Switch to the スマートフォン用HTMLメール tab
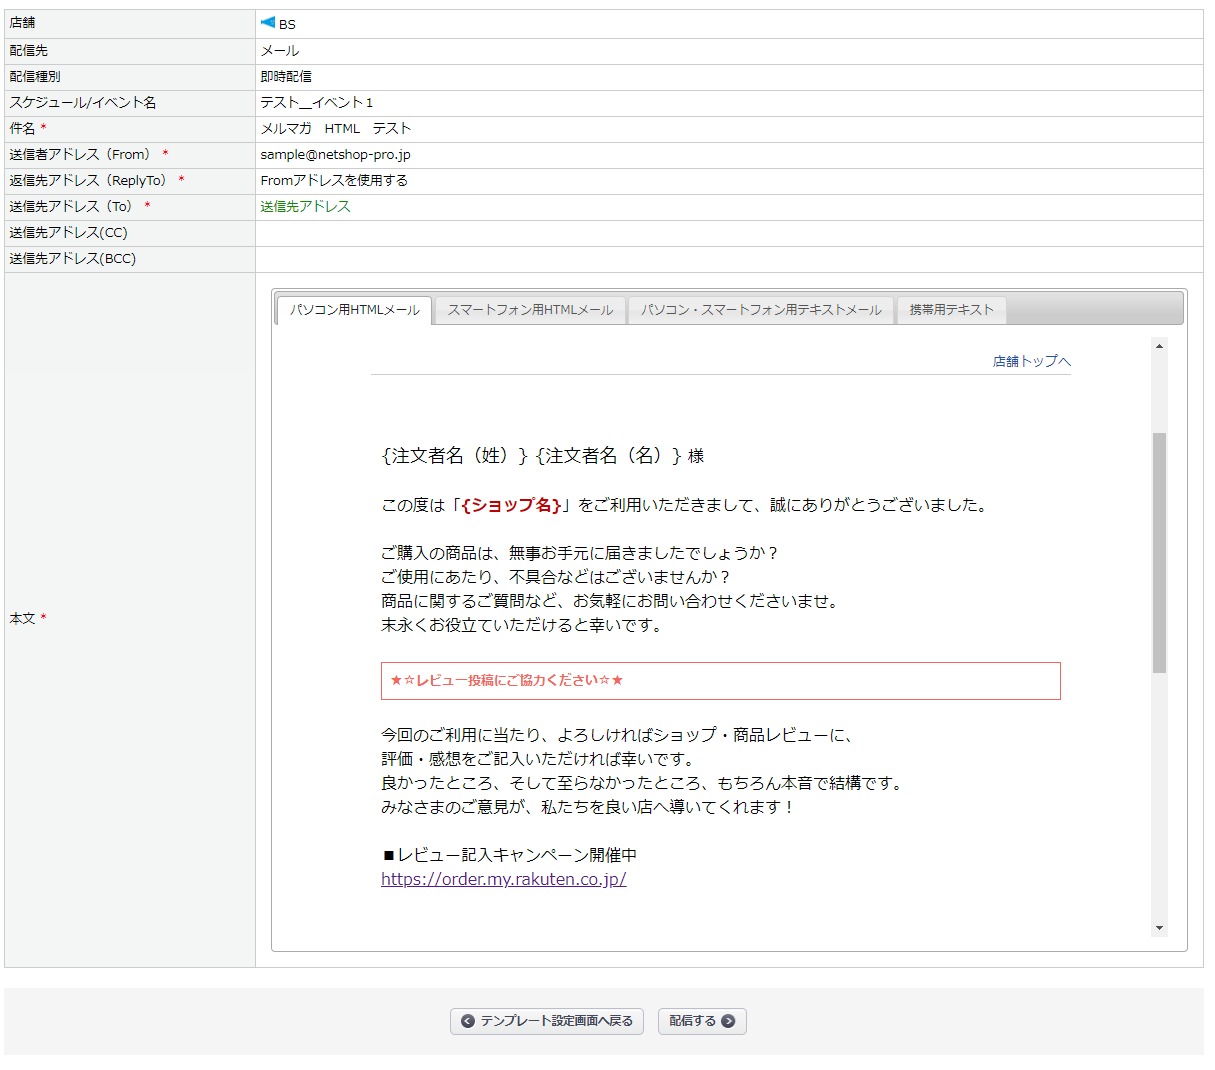 pyautogui.click(x=530, y=310)
